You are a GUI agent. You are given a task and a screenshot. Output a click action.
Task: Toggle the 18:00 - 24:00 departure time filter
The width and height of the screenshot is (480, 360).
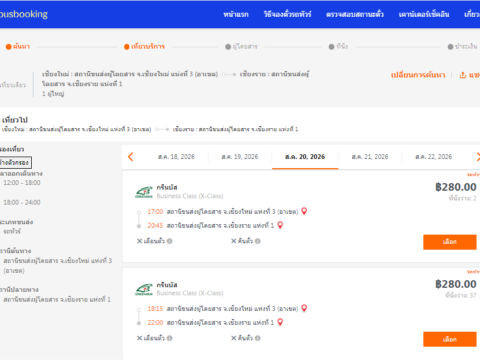(22, 202)
